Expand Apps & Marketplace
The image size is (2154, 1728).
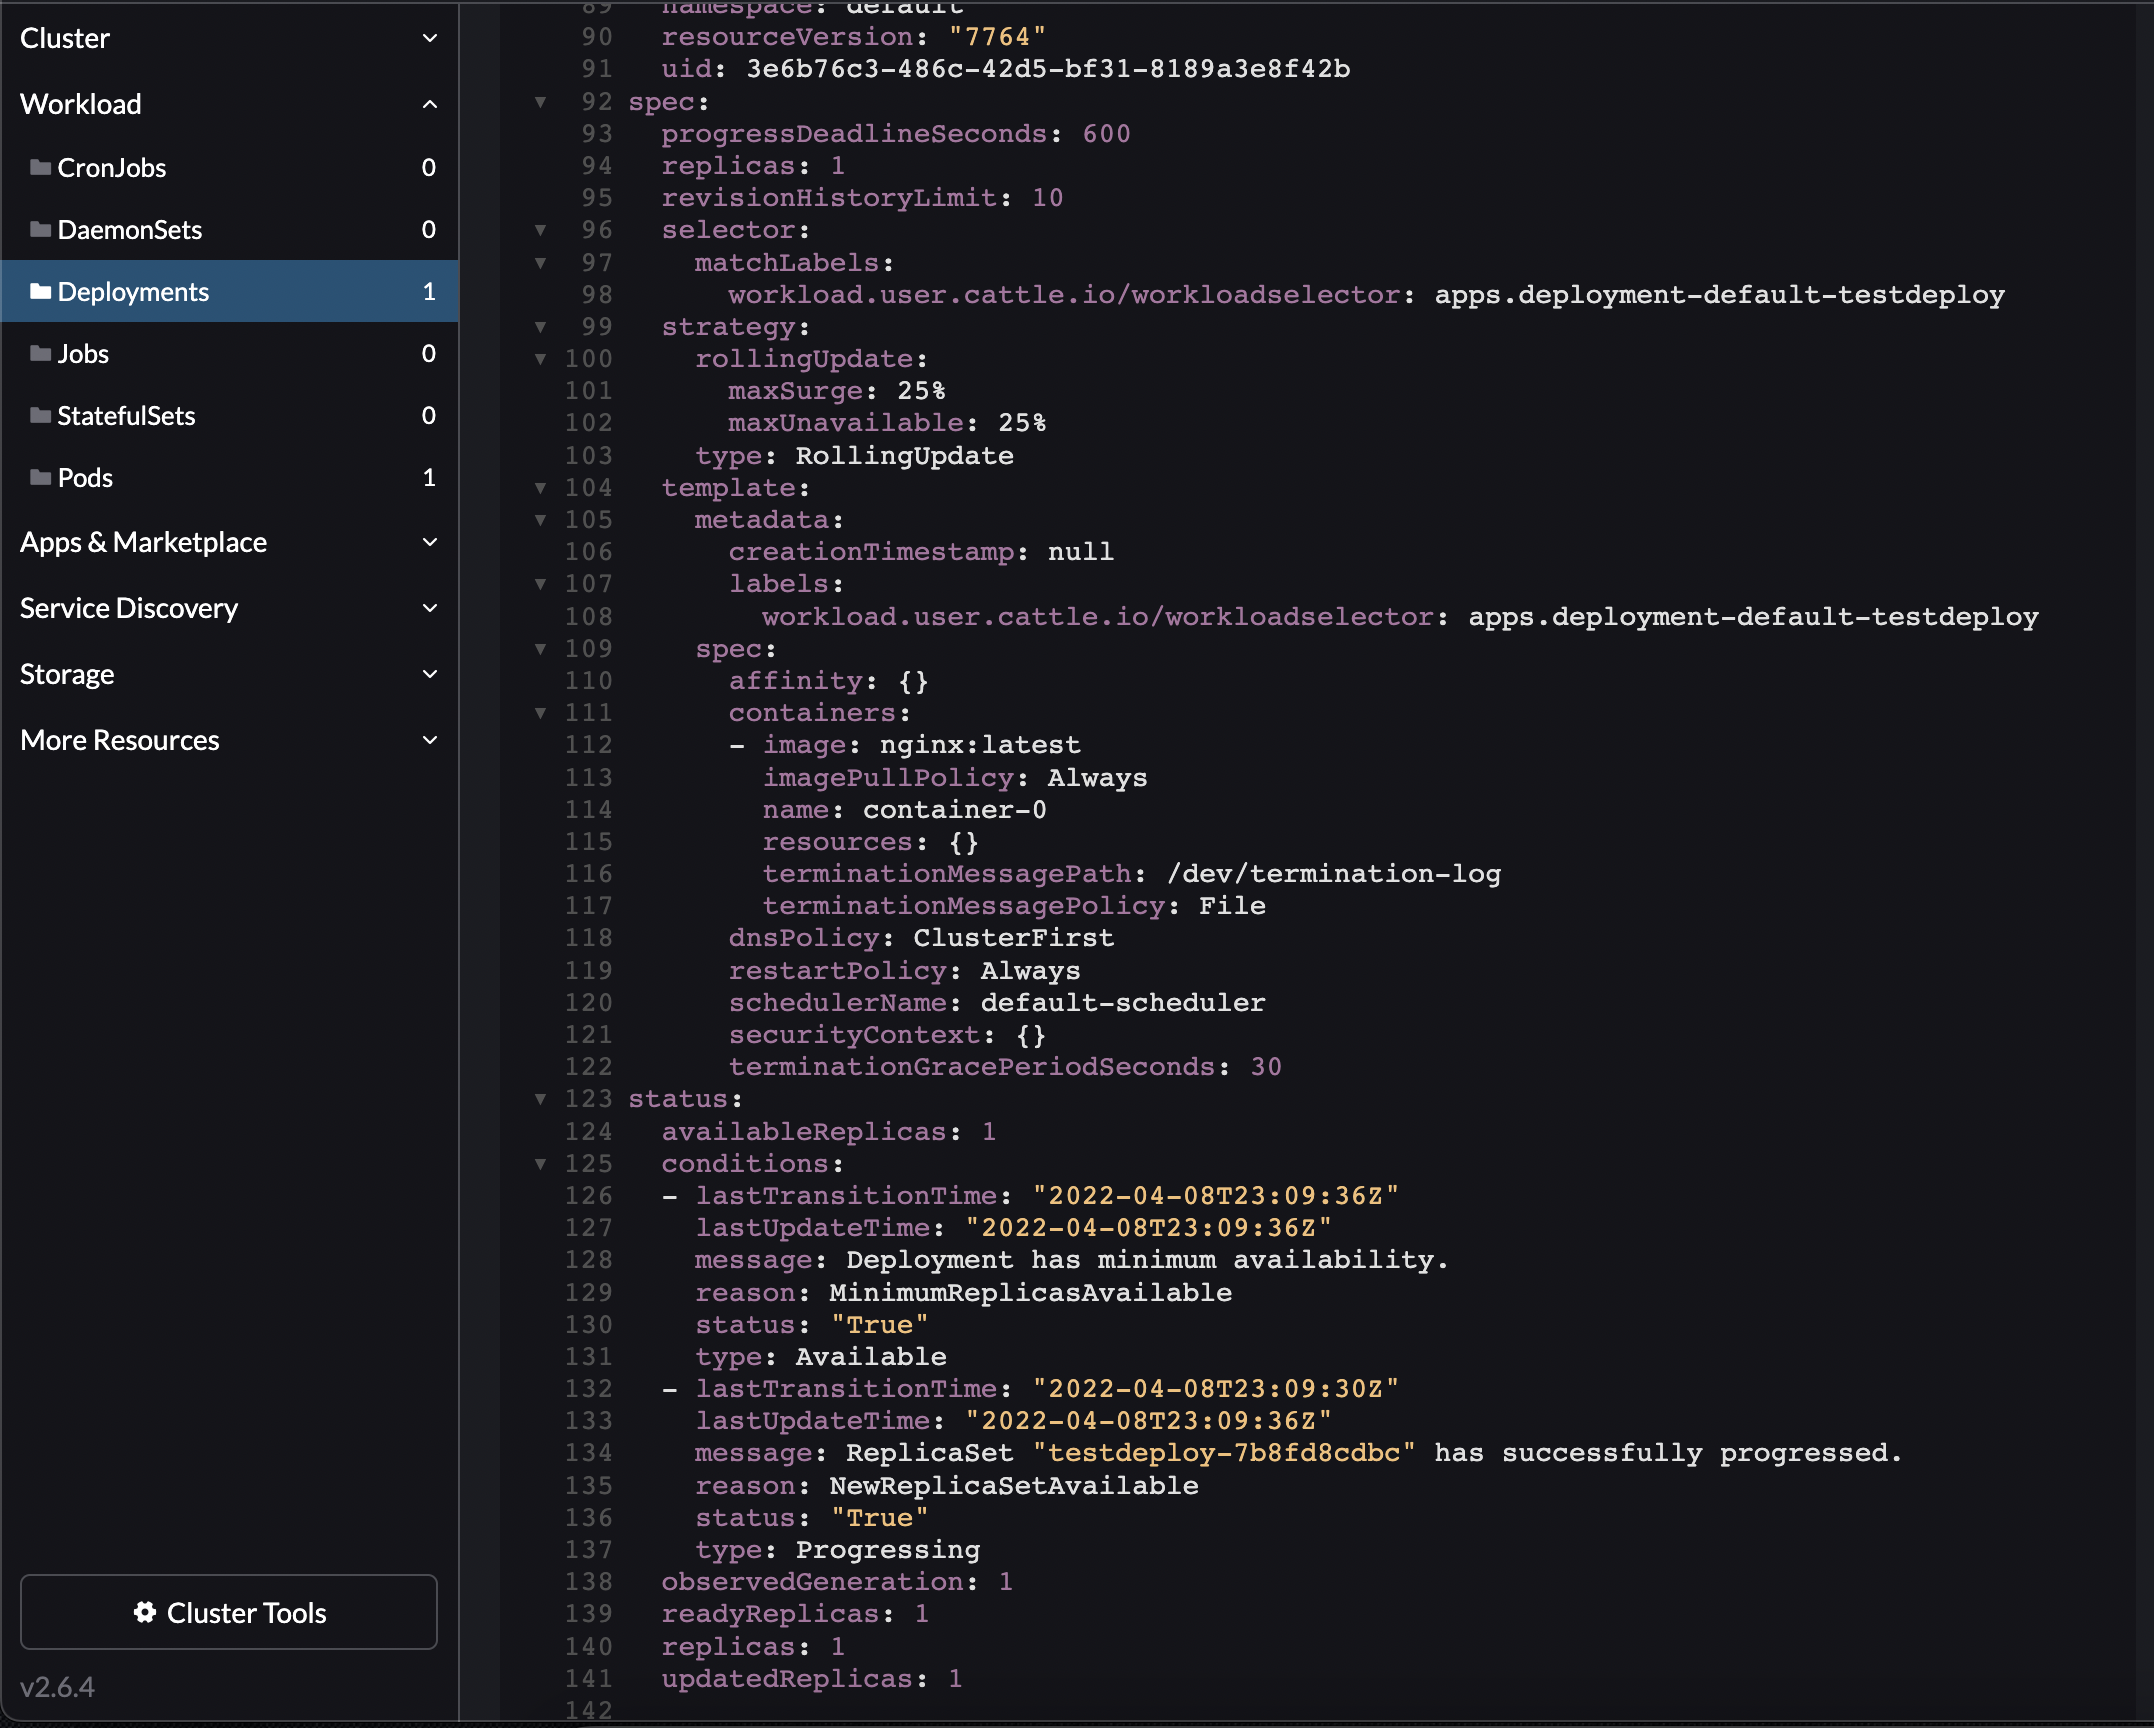430,541
